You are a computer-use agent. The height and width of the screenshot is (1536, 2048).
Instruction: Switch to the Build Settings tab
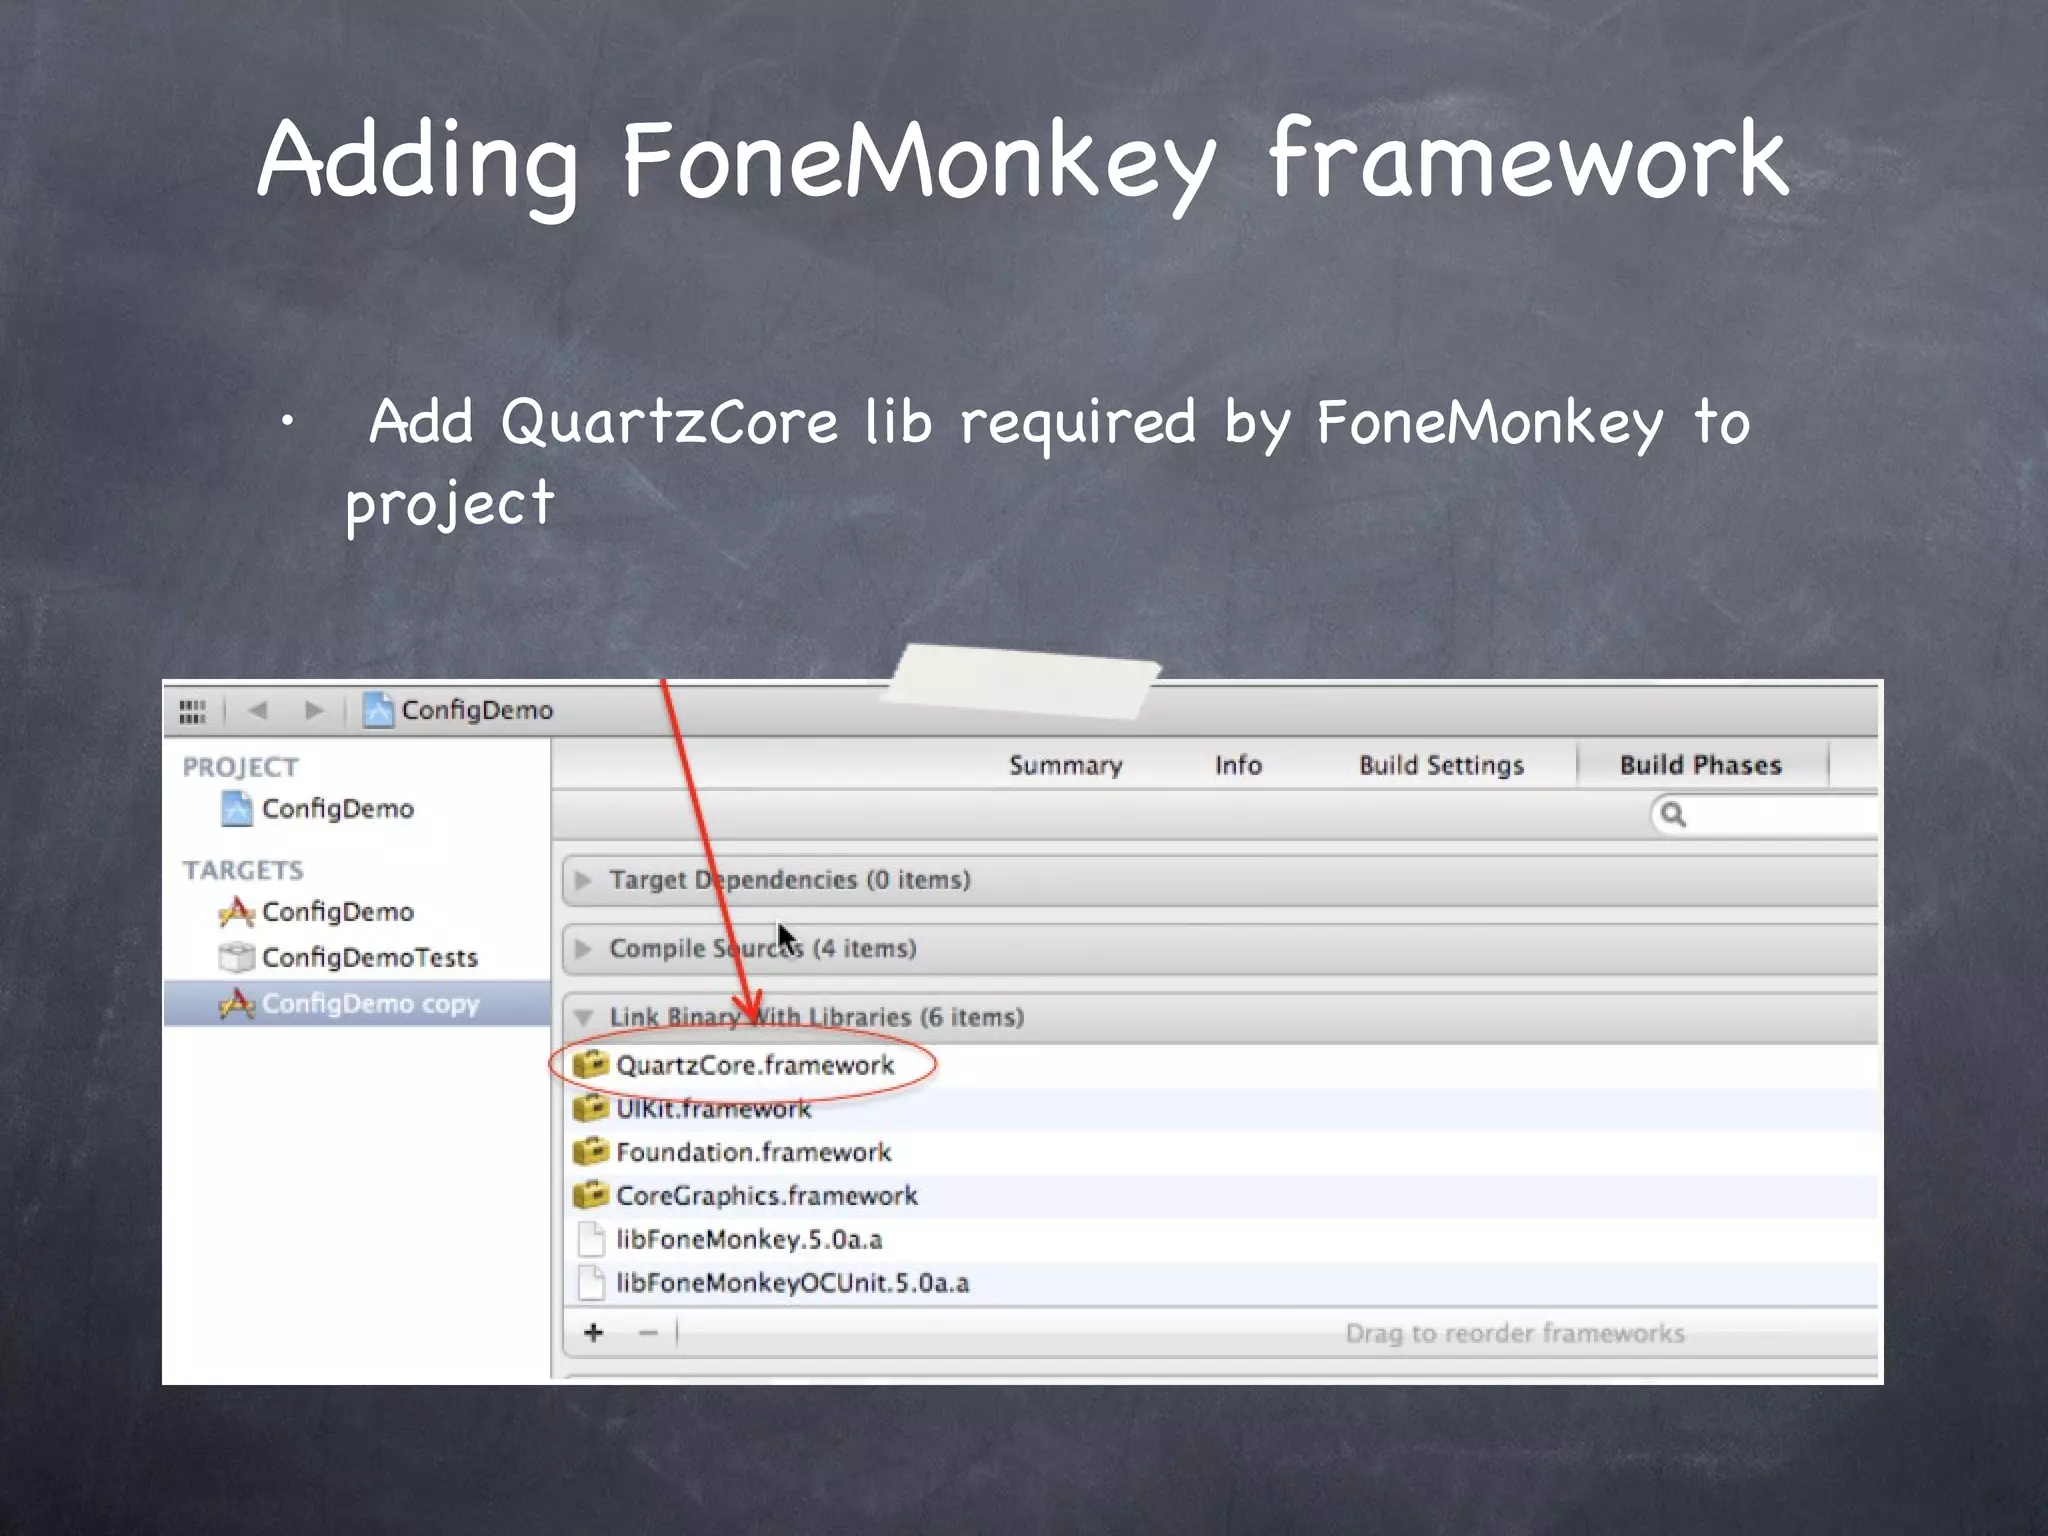(1441, 765)
